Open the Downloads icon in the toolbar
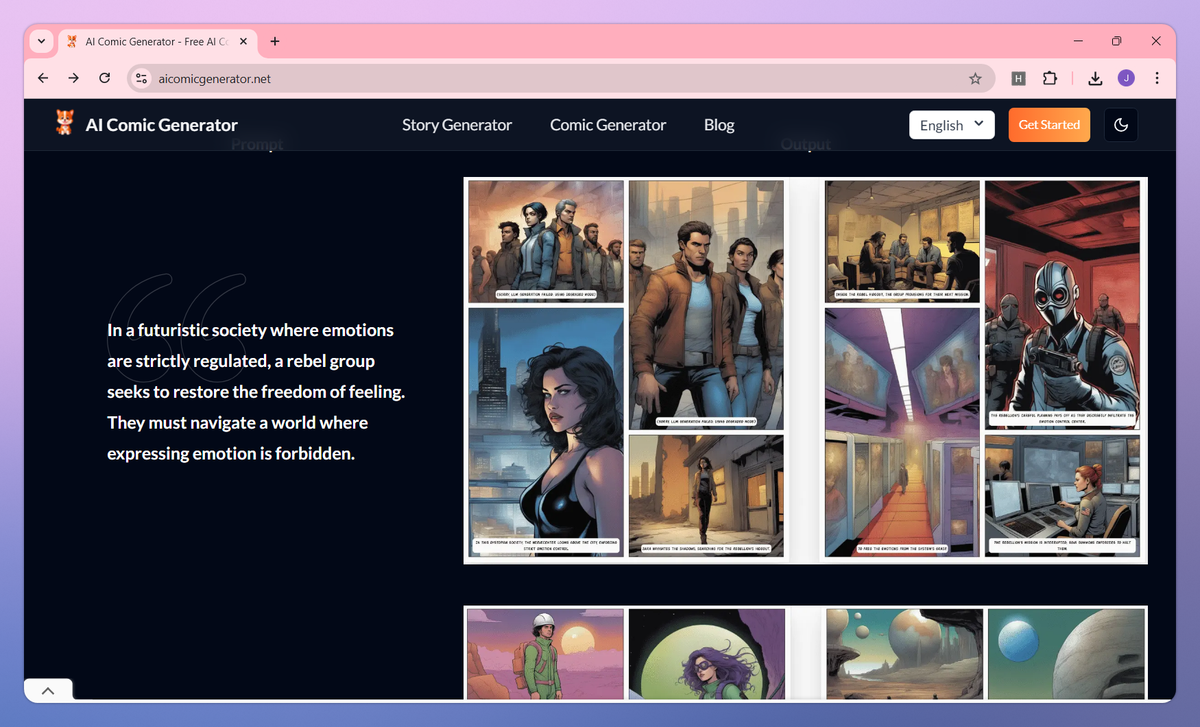Screen dimensions: 1200x727 [1095, 77]
